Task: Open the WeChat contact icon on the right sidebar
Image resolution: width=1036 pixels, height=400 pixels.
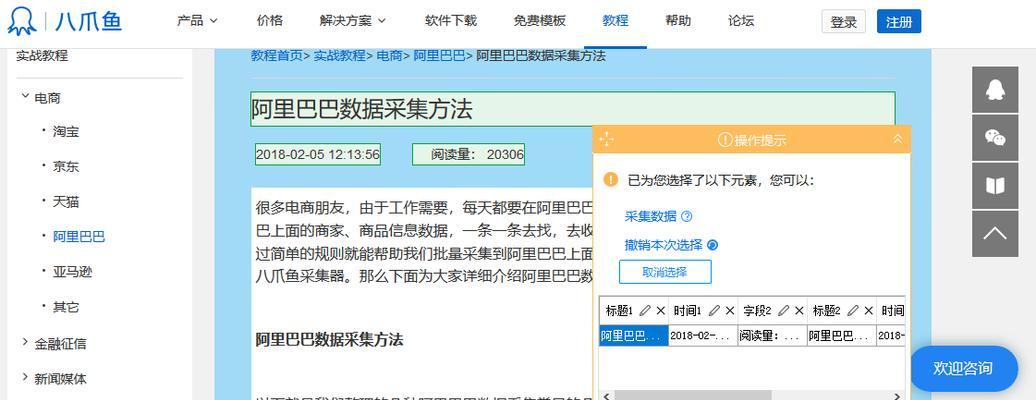Action: (x=994, y=138)
